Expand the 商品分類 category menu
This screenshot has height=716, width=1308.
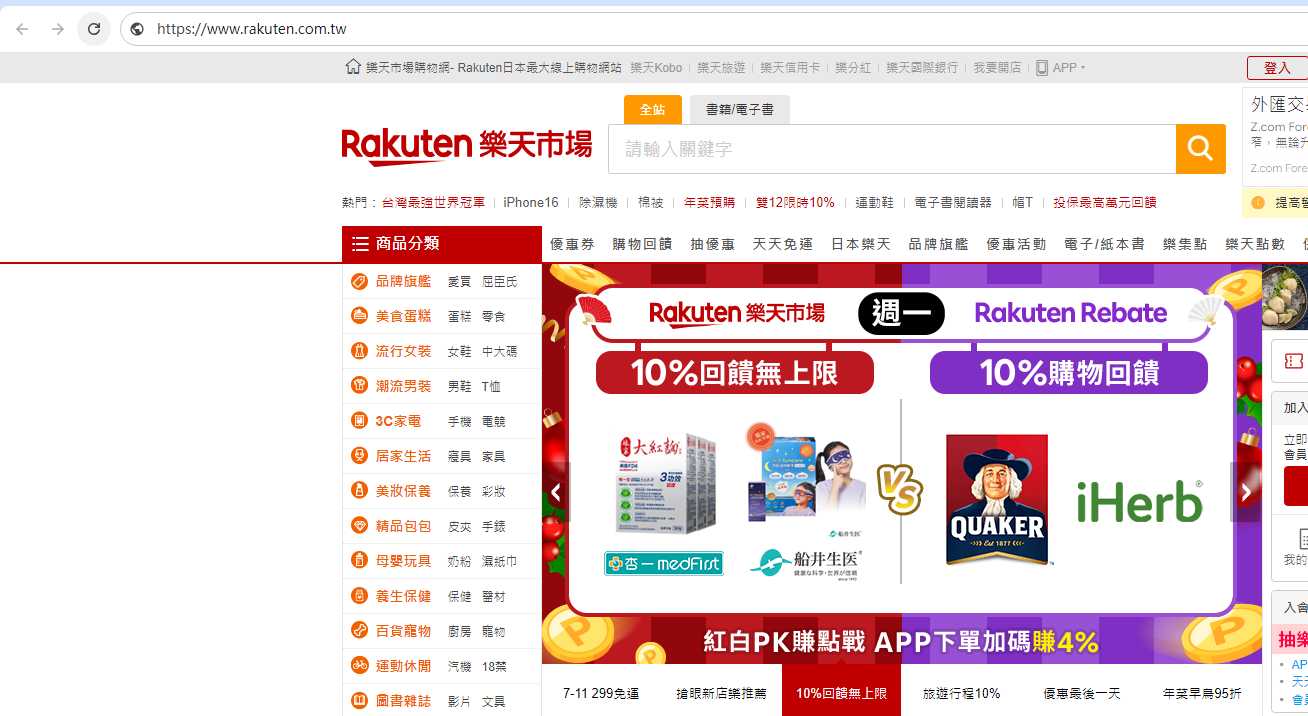tap(441, 244)
